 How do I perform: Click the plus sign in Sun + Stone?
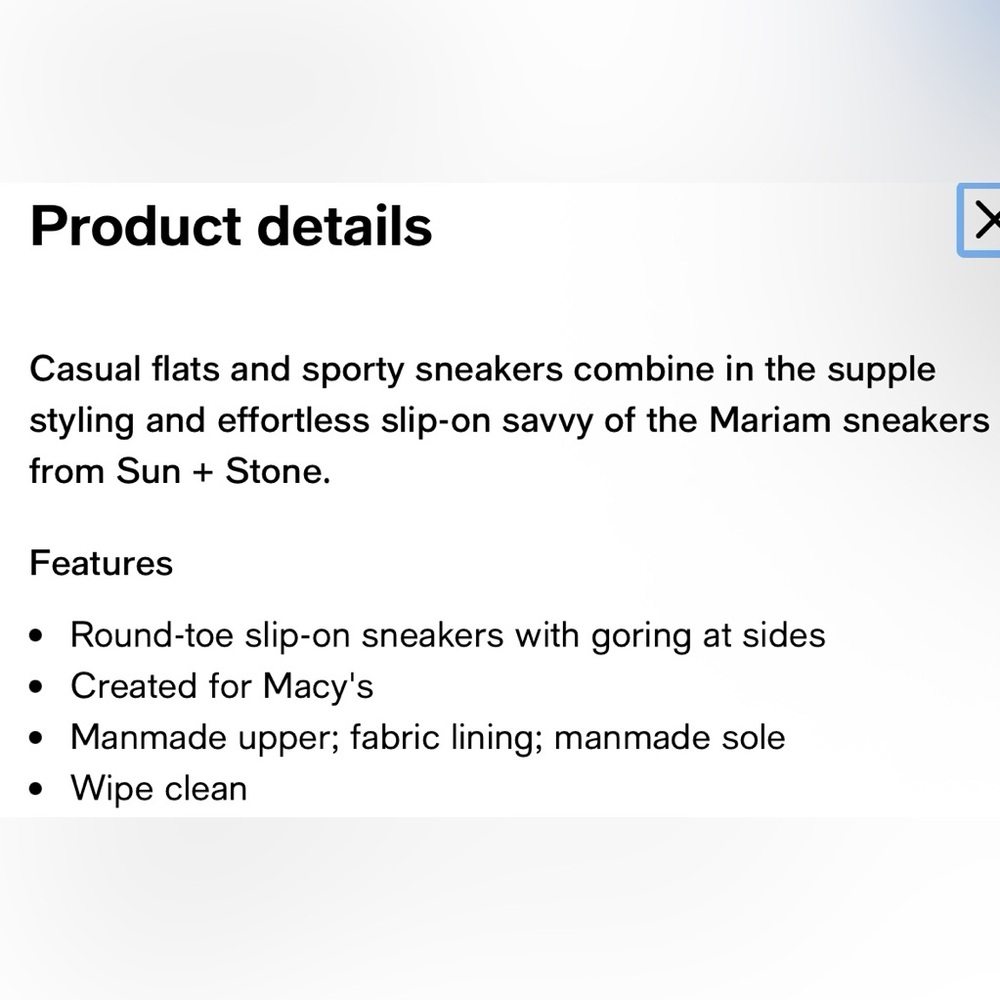(202, 473)
